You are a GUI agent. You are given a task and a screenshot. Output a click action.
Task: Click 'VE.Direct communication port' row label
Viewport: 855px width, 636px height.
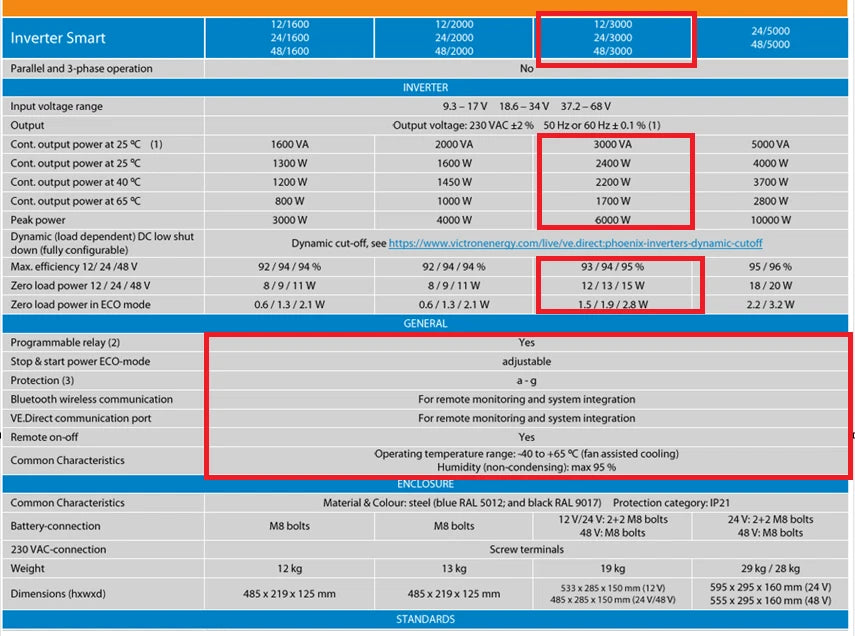[x=81, y=418]
